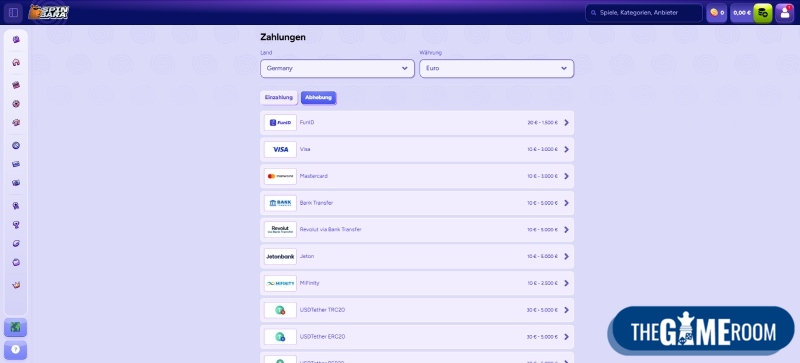
Task: Toggle the sidebar panel icon
Action: pyautogui.click(x=13, y=13)
